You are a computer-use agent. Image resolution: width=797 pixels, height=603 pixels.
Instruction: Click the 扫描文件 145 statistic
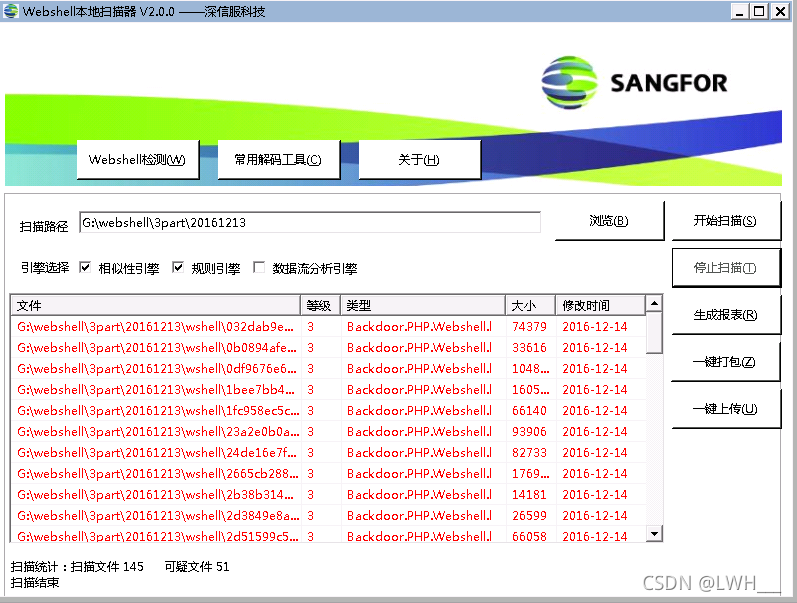107,566
